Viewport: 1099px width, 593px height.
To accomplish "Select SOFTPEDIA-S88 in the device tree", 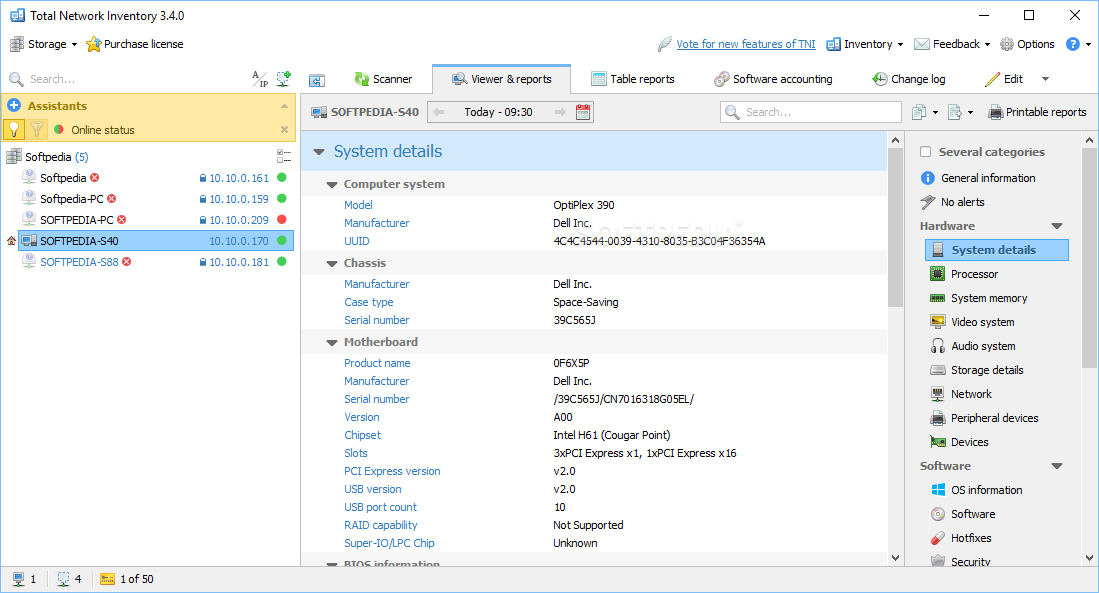I will 156,262.
